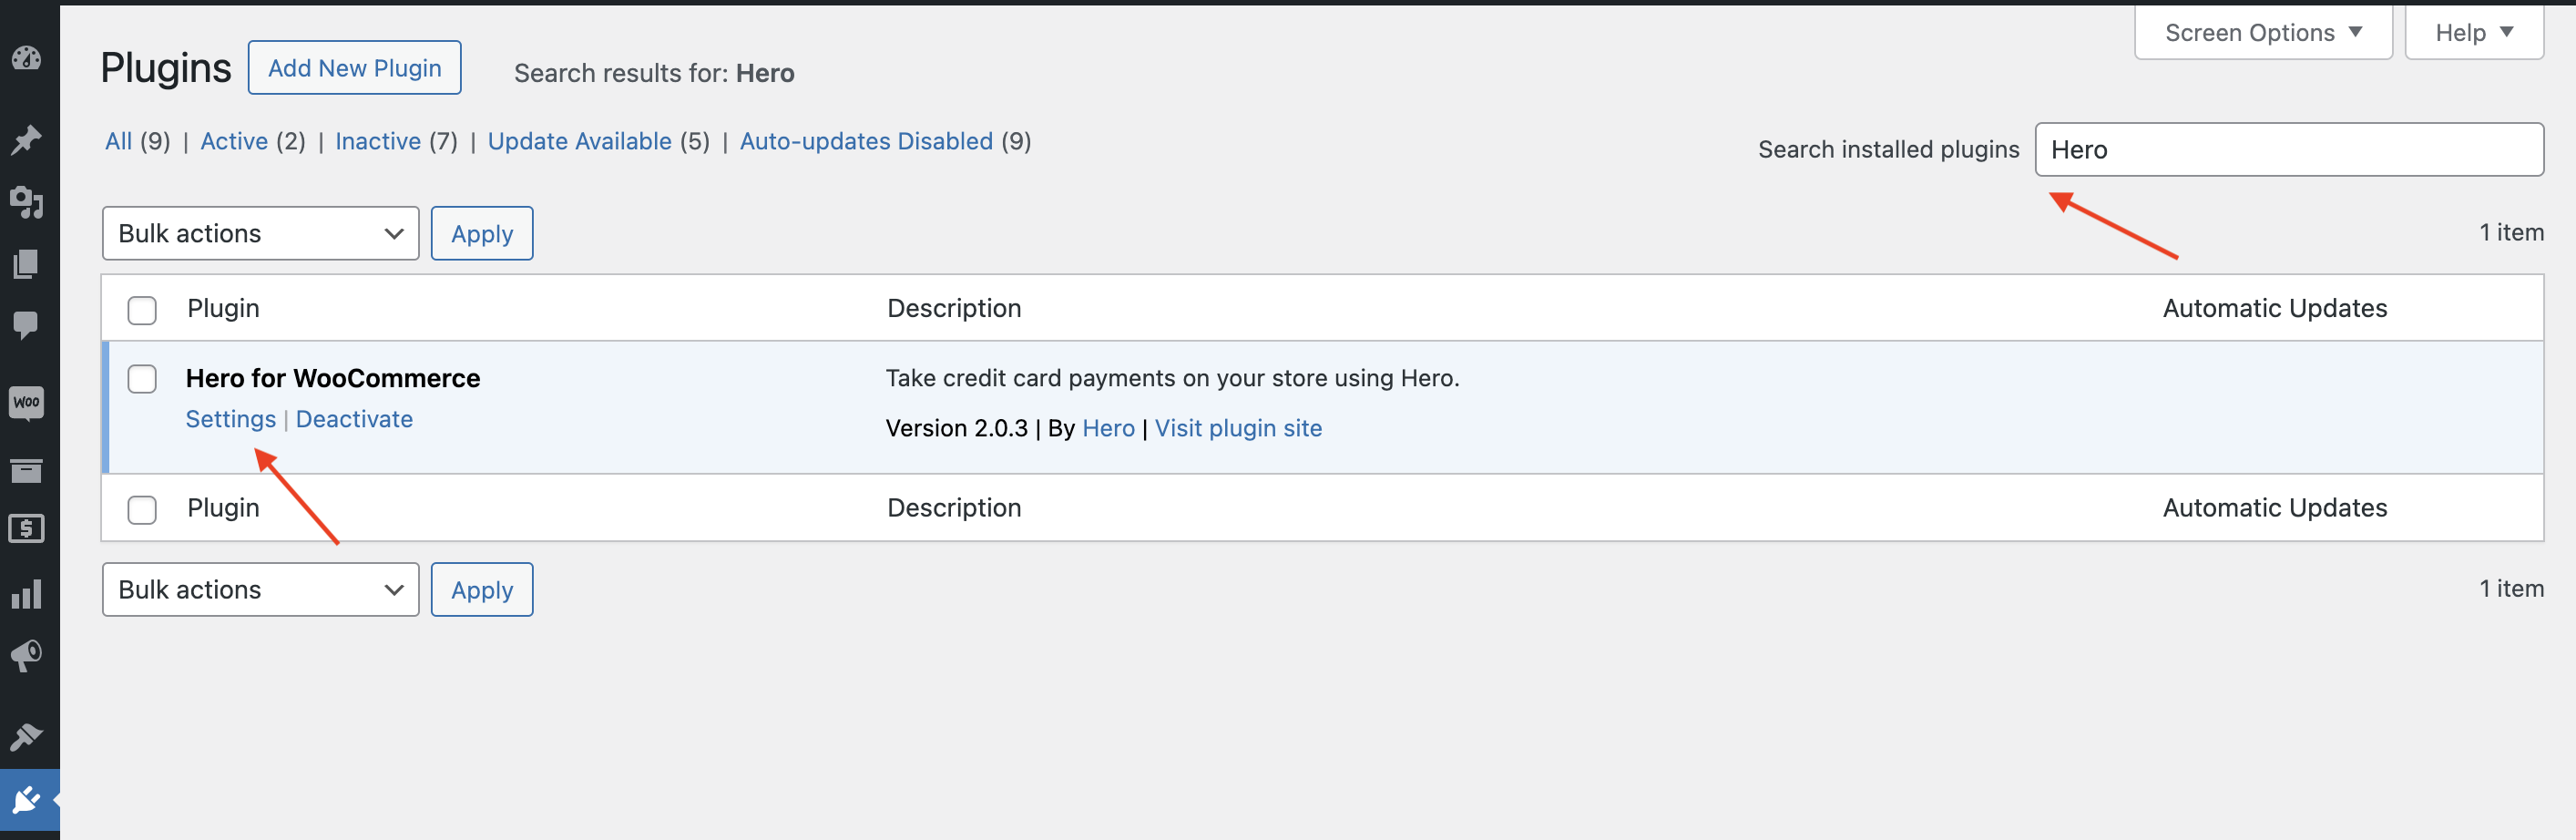Open the Bulk actions dropdown
The image size is (2576, 840).
point(260,233)
